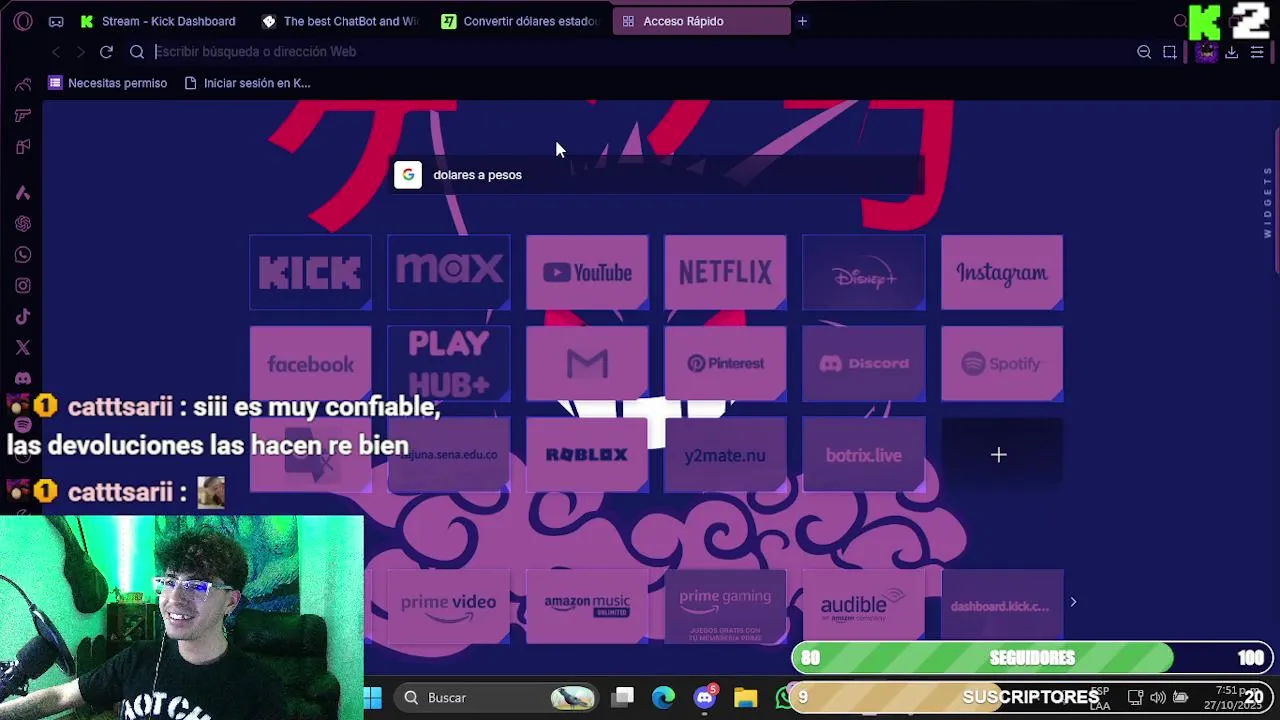Open the Facebook speed dial tile
This screenshot has width=1280, height=720.
[310, 364]
